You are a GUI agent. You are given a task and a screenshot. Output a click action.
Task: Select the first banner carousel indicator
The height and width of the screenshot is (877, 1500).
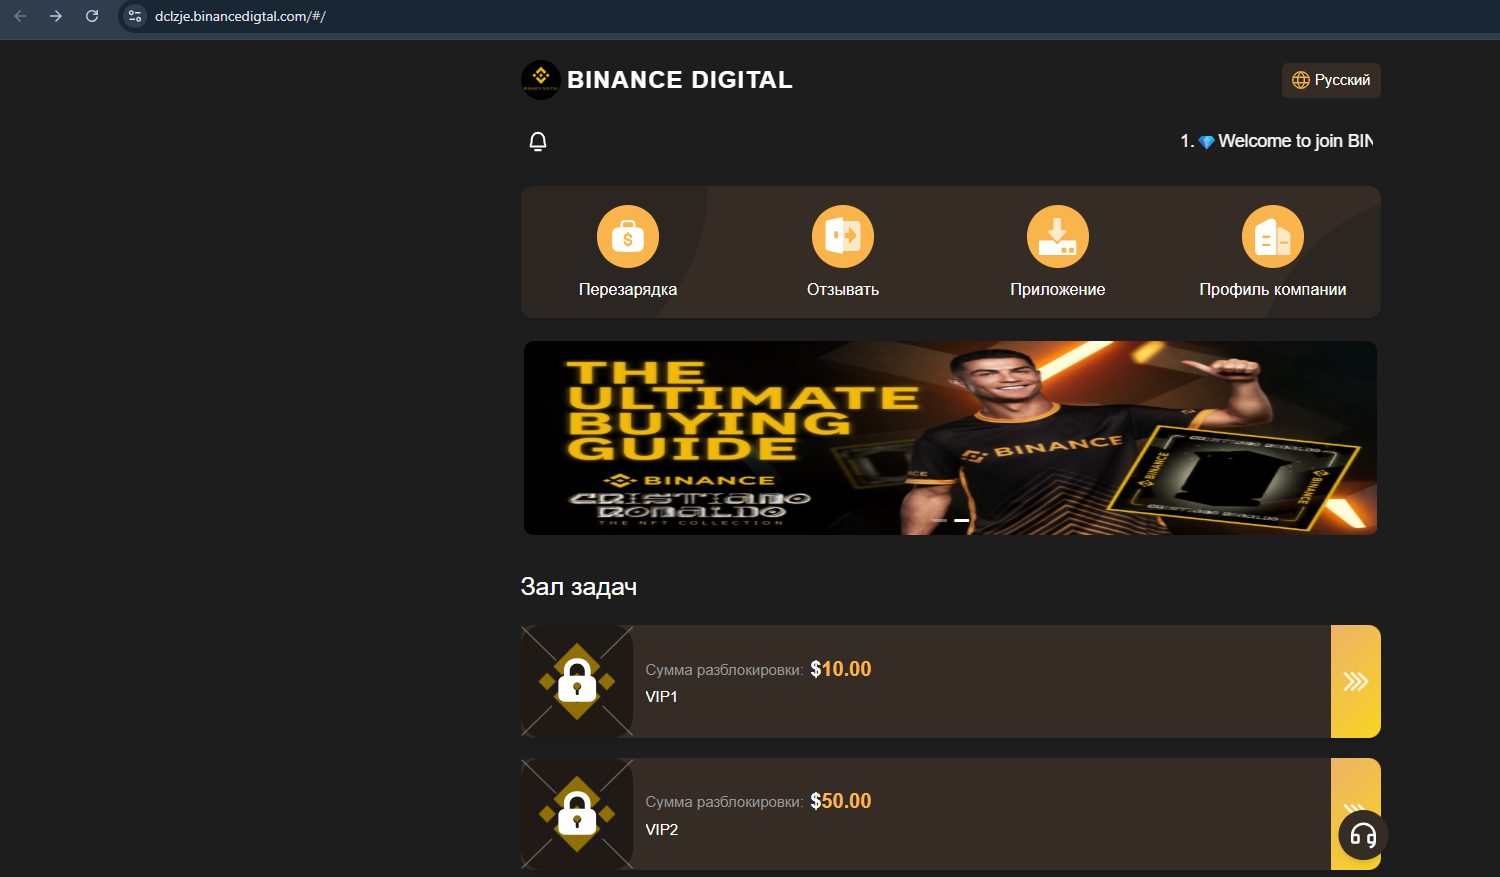click(x=939, y=520)
